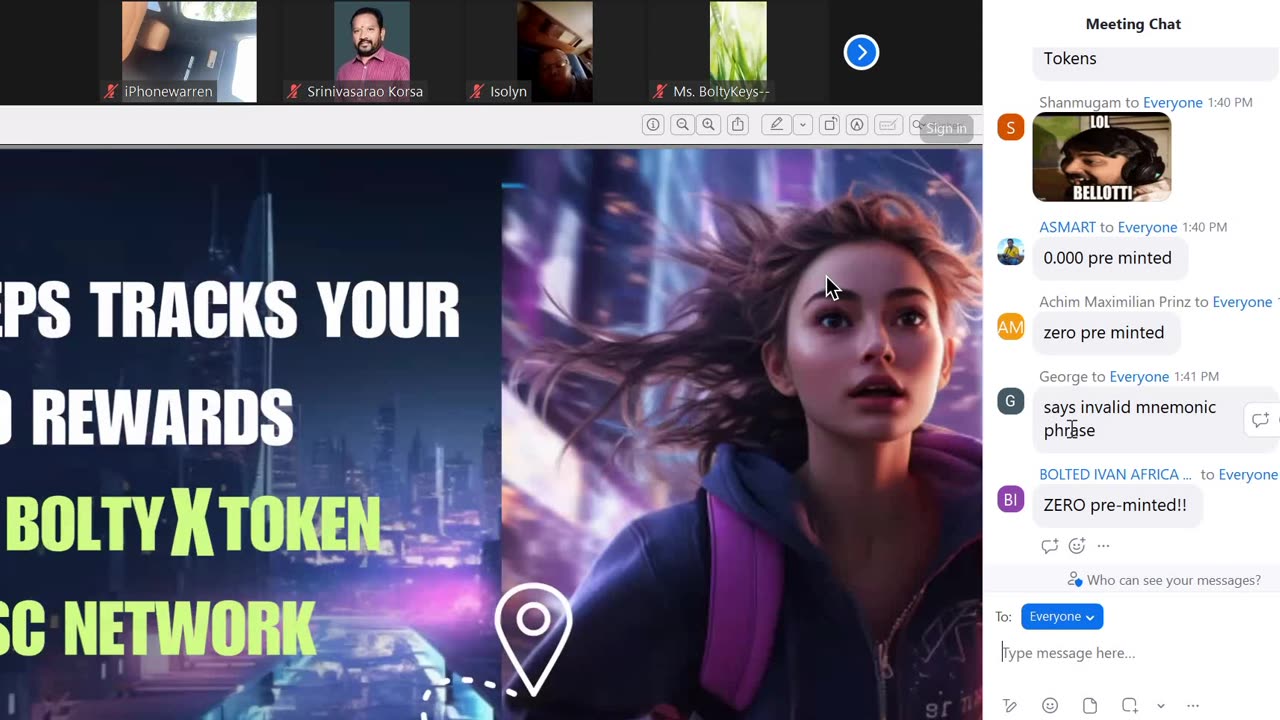Open Shanmugam's LOL Bellotti GIF
Screen dimensions: 1280x720
point(1101,157)
